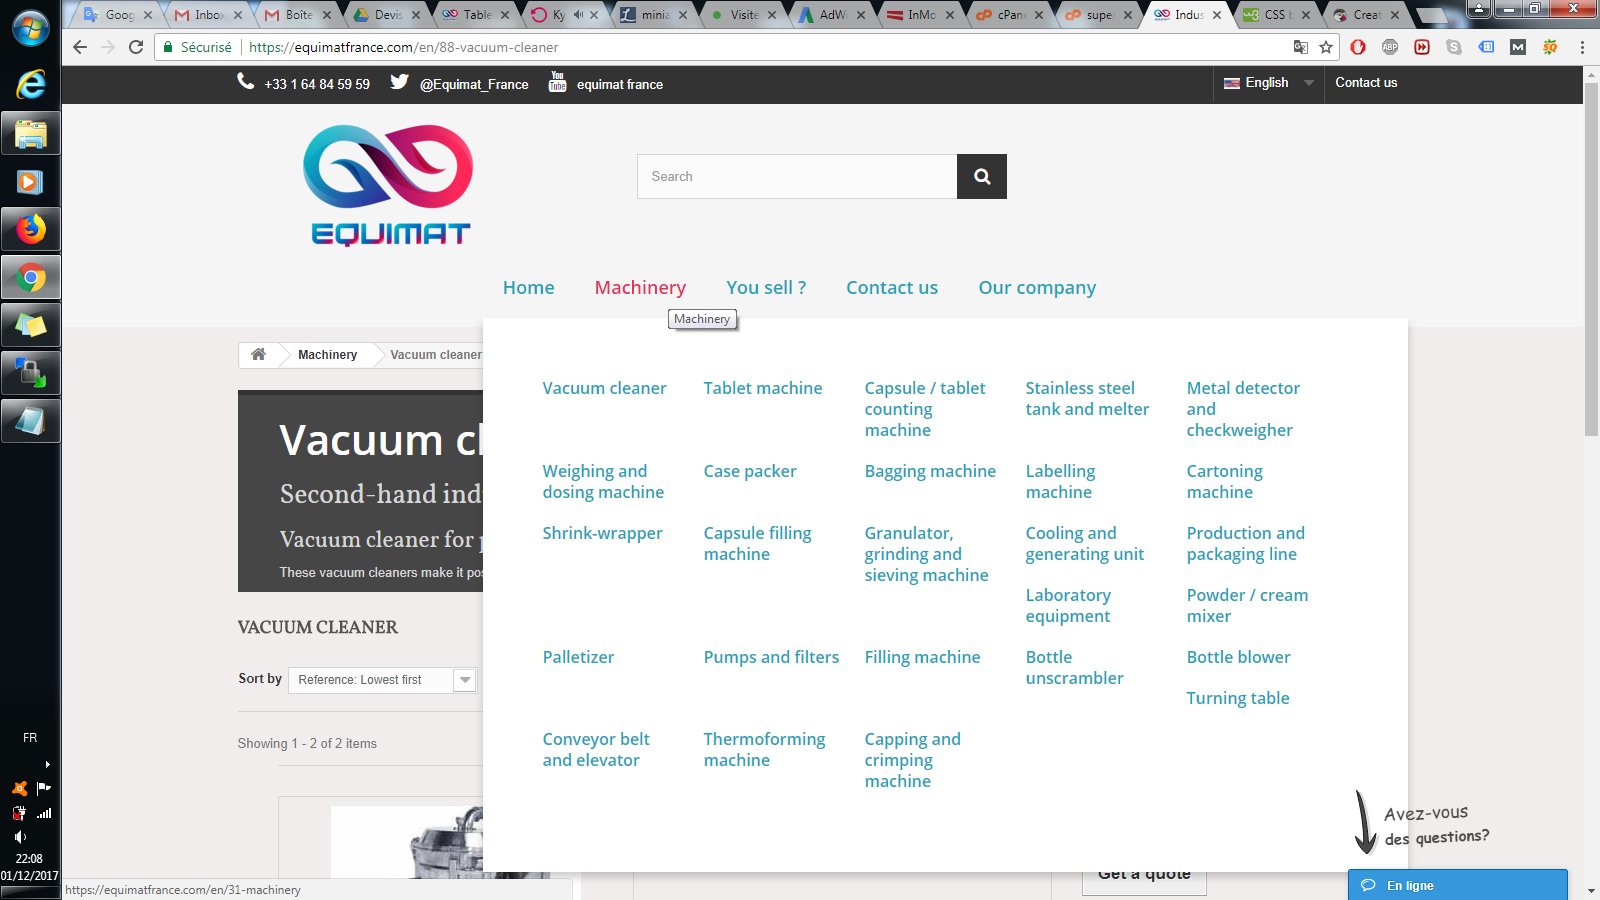Screen dimensions: 1600x900
Task: Switch to the CSS browser tab
Action: tap(1277, 15)
